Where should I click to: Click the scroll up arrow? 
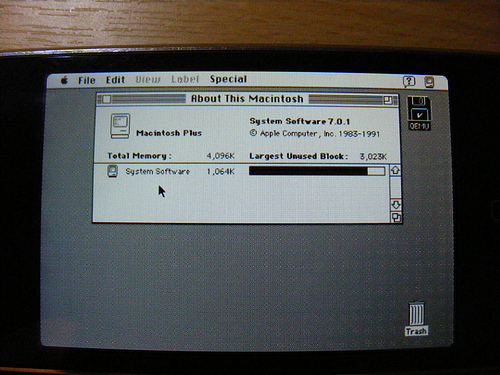(x=395, y=170)
